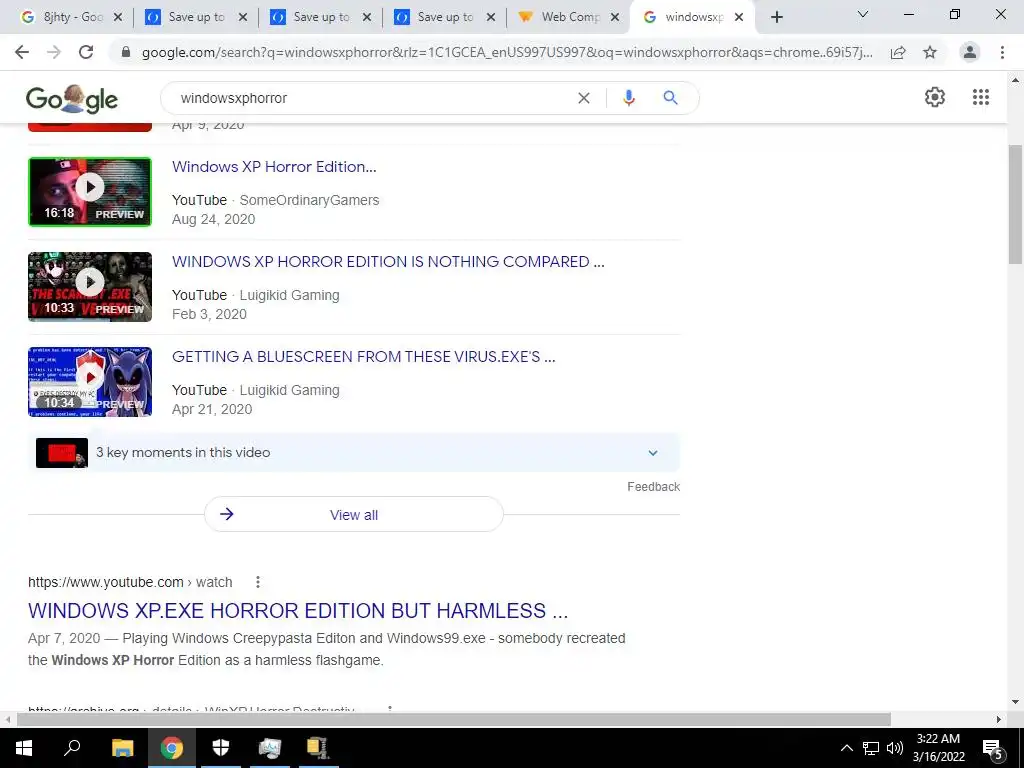Click the key moments red thumbnail
This screenshot has height=768, width=1024.
(x=62, y=453)
